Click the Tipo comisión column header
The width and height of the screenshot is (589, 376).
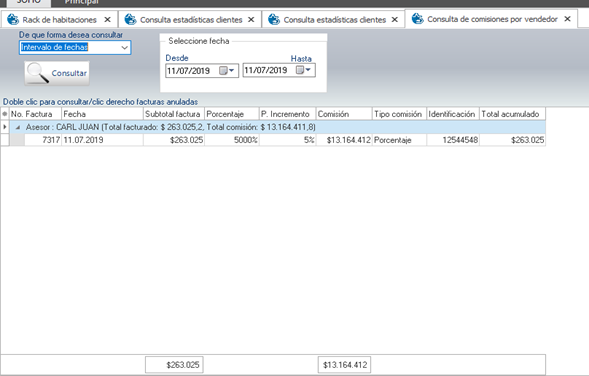[x=399, y=114]
